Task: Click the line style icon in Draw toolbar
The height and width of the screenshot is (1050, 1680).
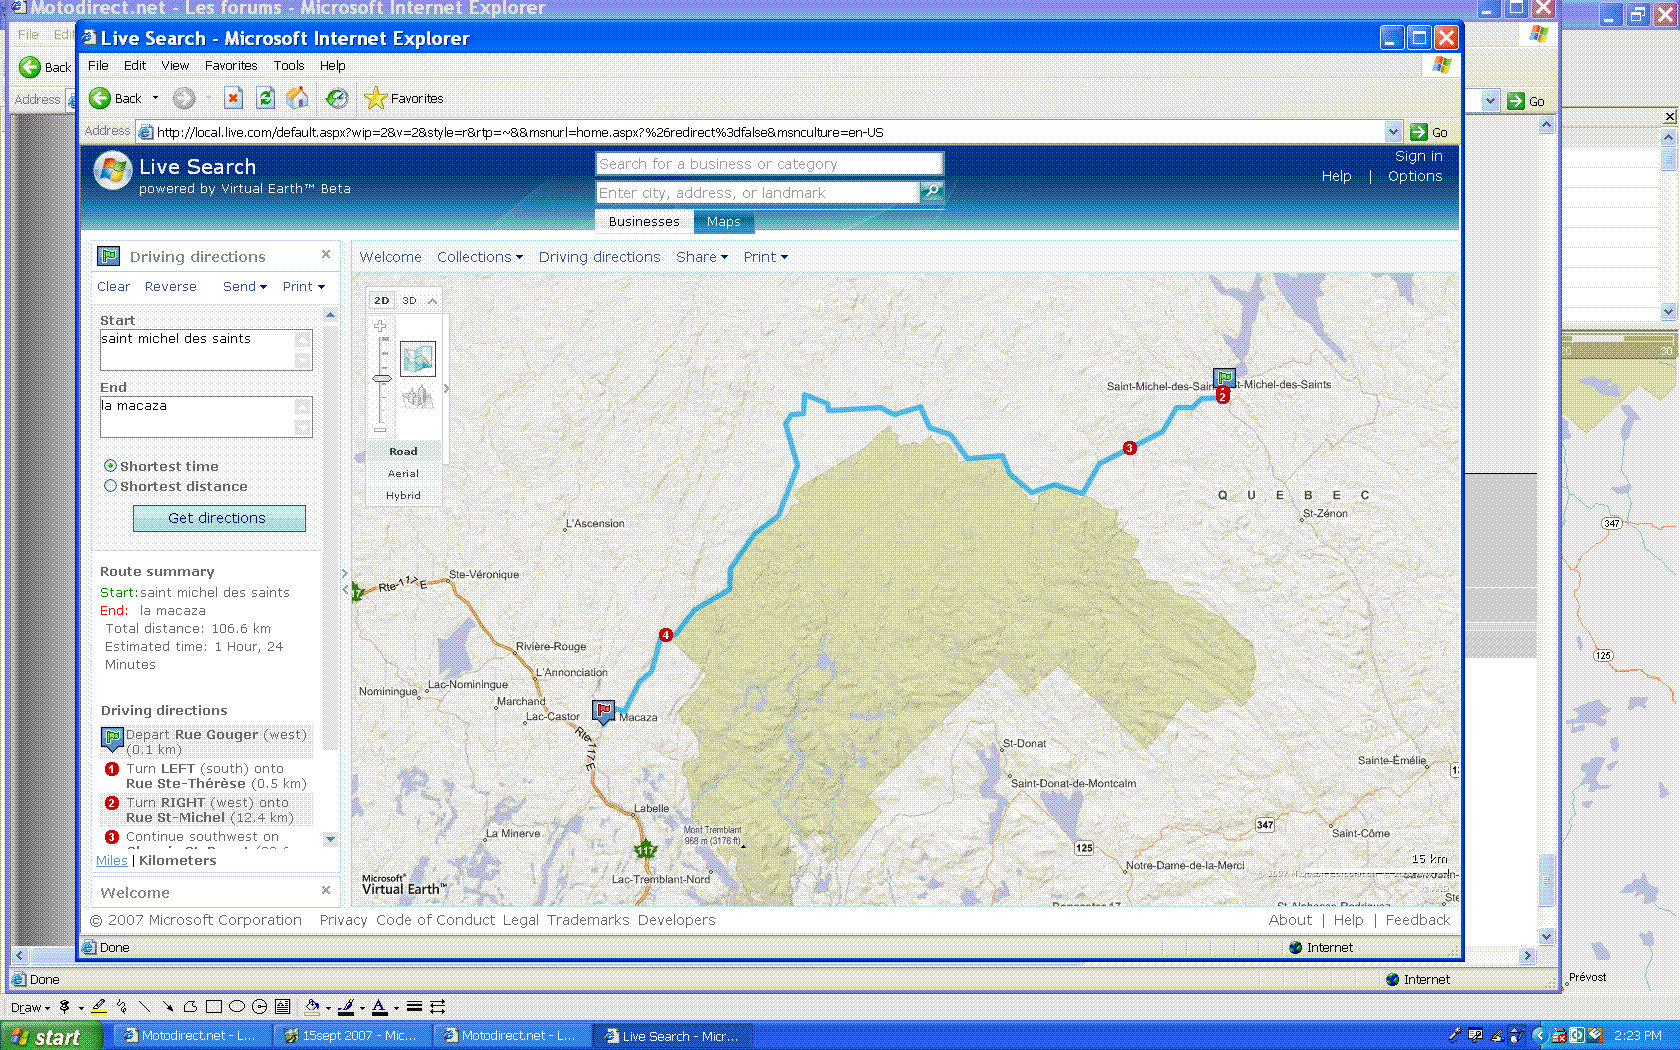Action: [x=414, y=1007]
